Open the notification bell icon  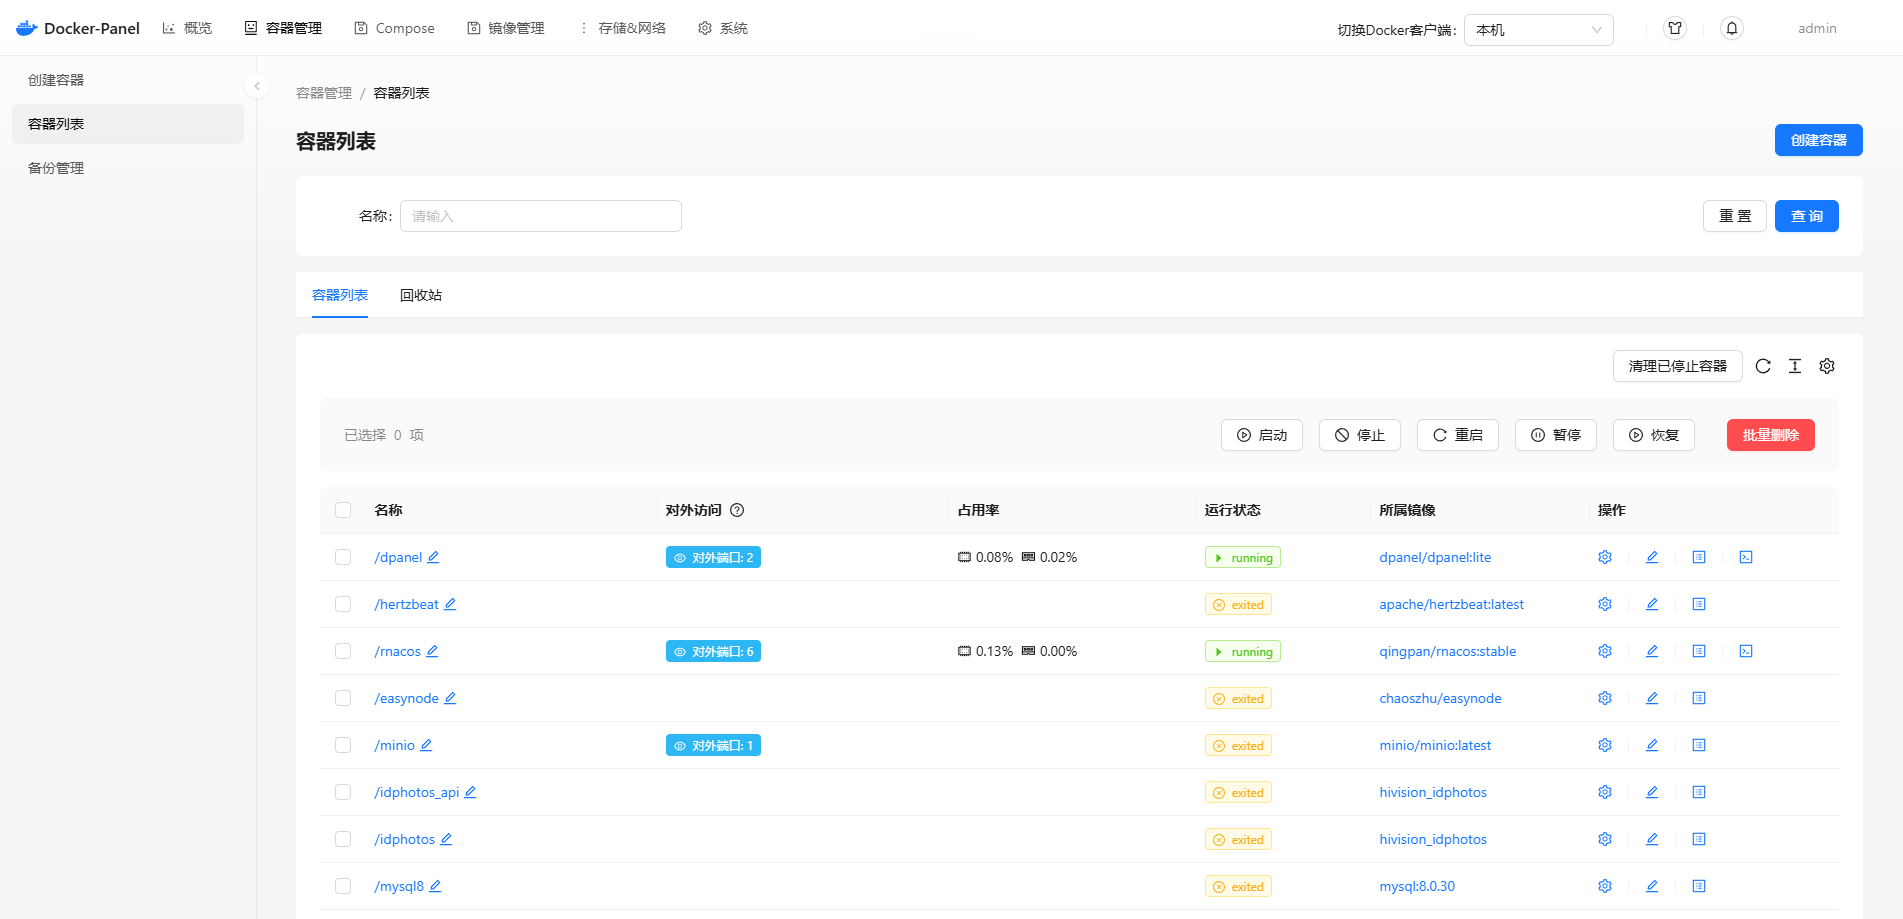1732,28
